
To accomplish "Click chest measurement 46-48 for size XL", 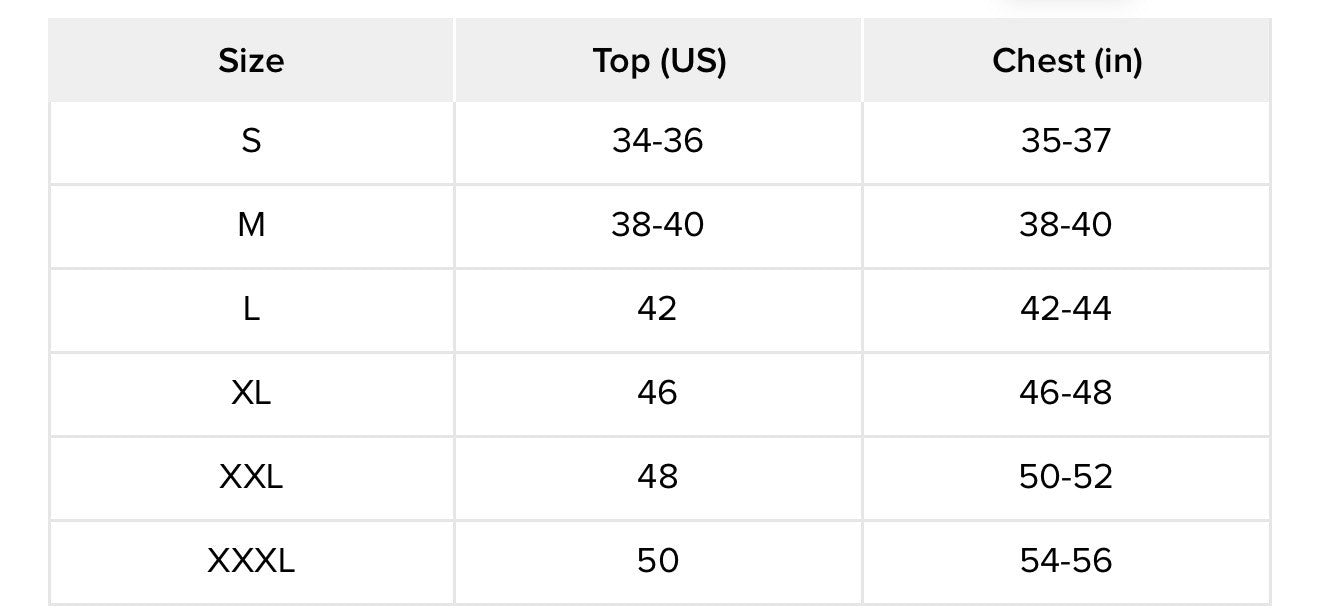I will point(1066,393).
